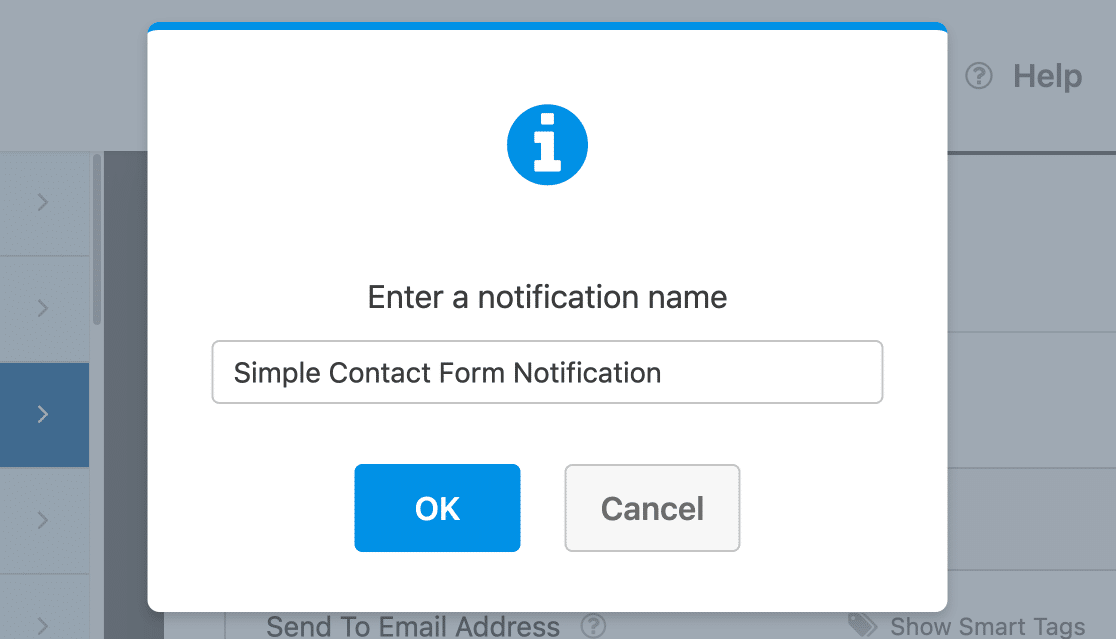Click the tag icon beside Show Smart Tags
The width and height of the screenshot is (1116, 639).
point(863,626)
